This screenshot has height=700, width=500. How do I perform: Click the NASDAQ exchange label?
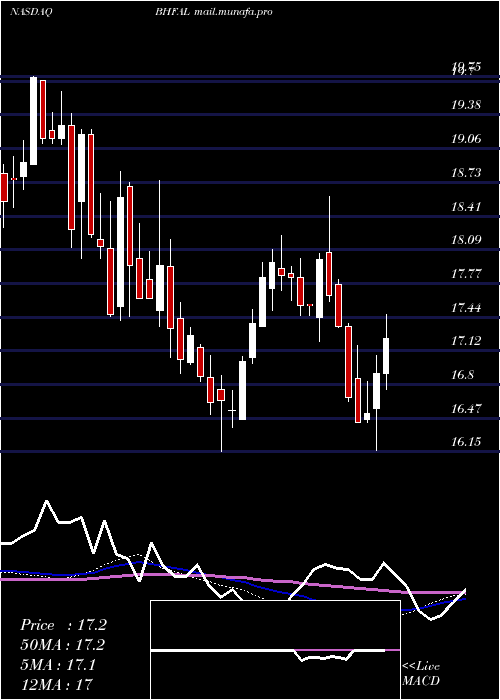click(31, 12)
